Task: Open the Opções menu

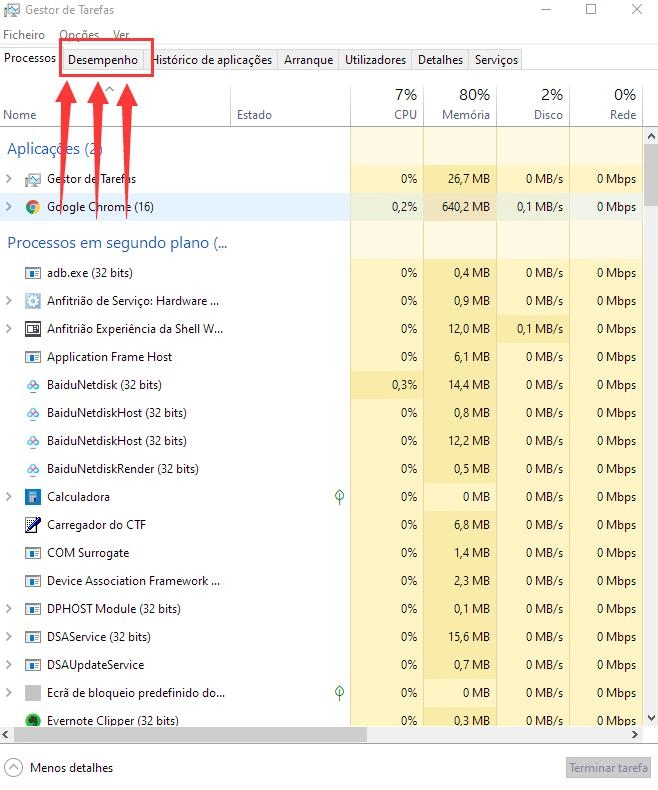Action: (x=79, y=35)
